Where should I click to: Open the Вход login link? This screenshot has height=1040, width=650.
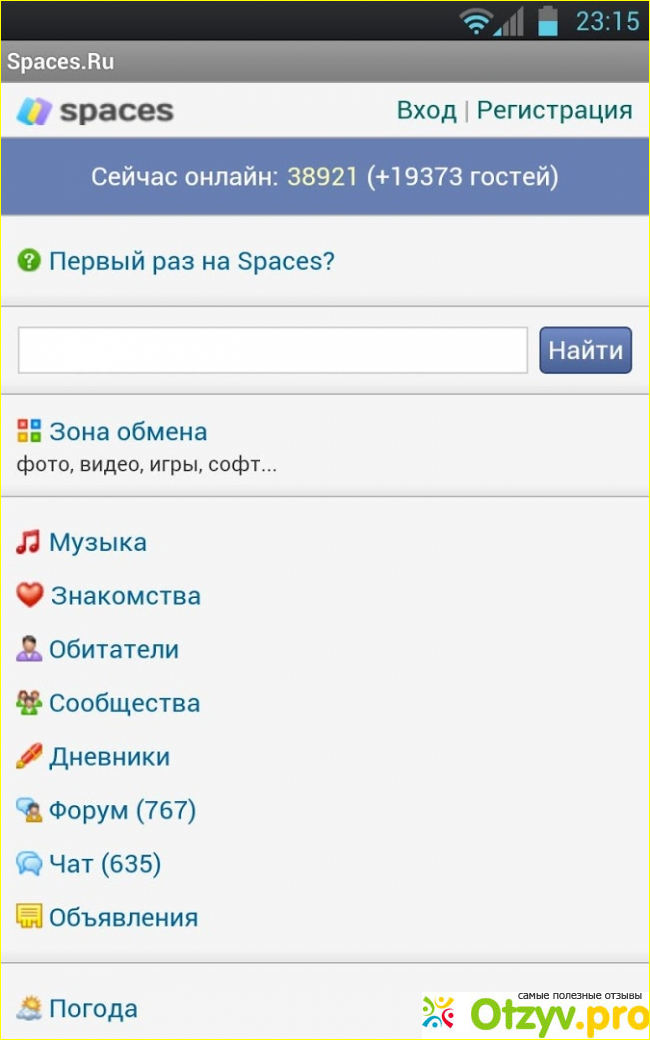(426, 110)
